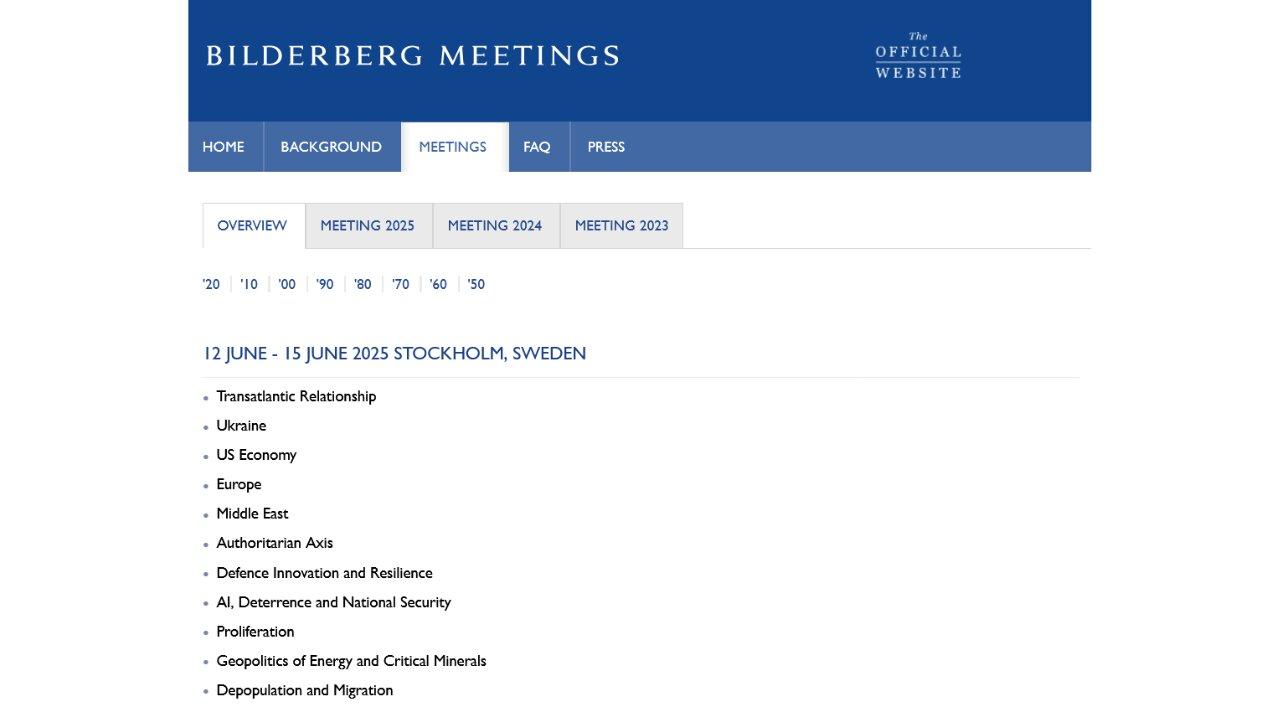The image size is (1280, 720).
Task: Click The Official Website emblem
Action: [x=918, y=55]
